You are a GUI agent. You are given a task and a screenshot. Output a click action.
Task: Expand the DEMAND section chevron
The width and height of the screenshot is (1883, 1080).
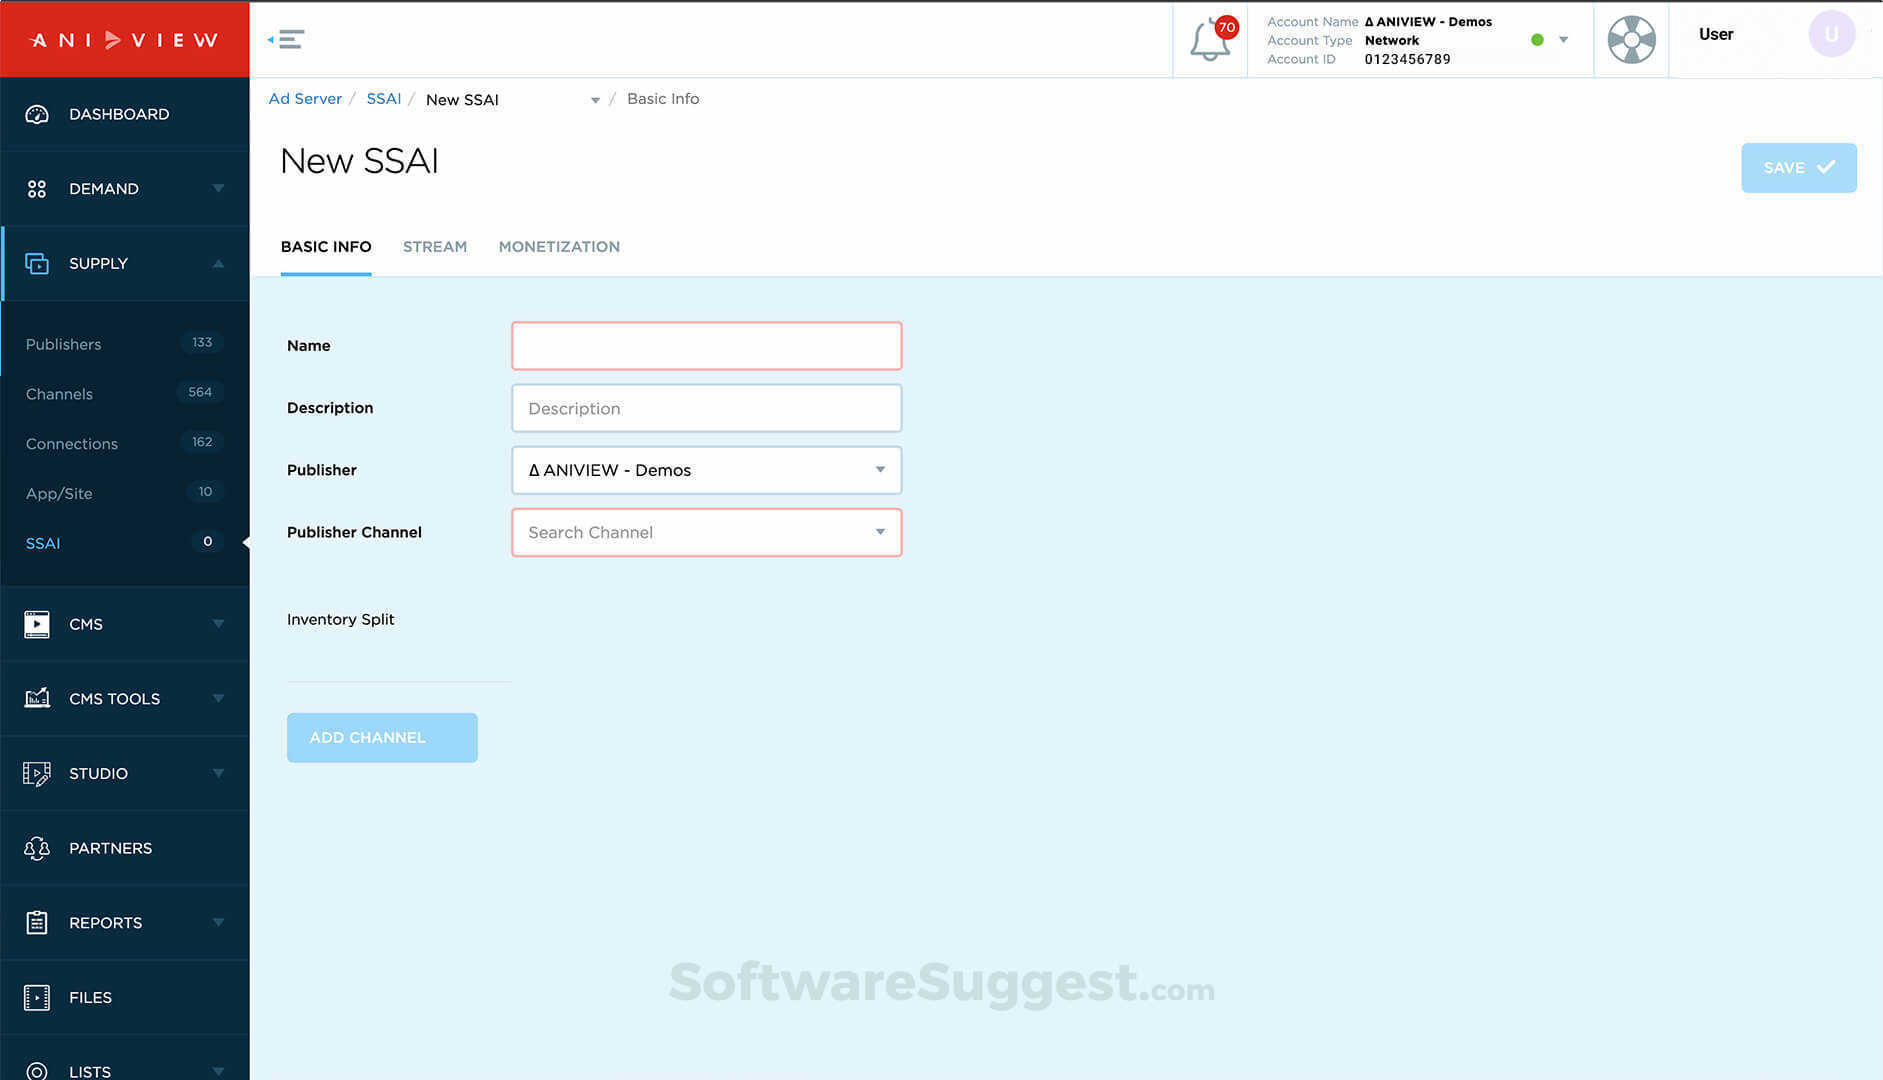(219, 188)
